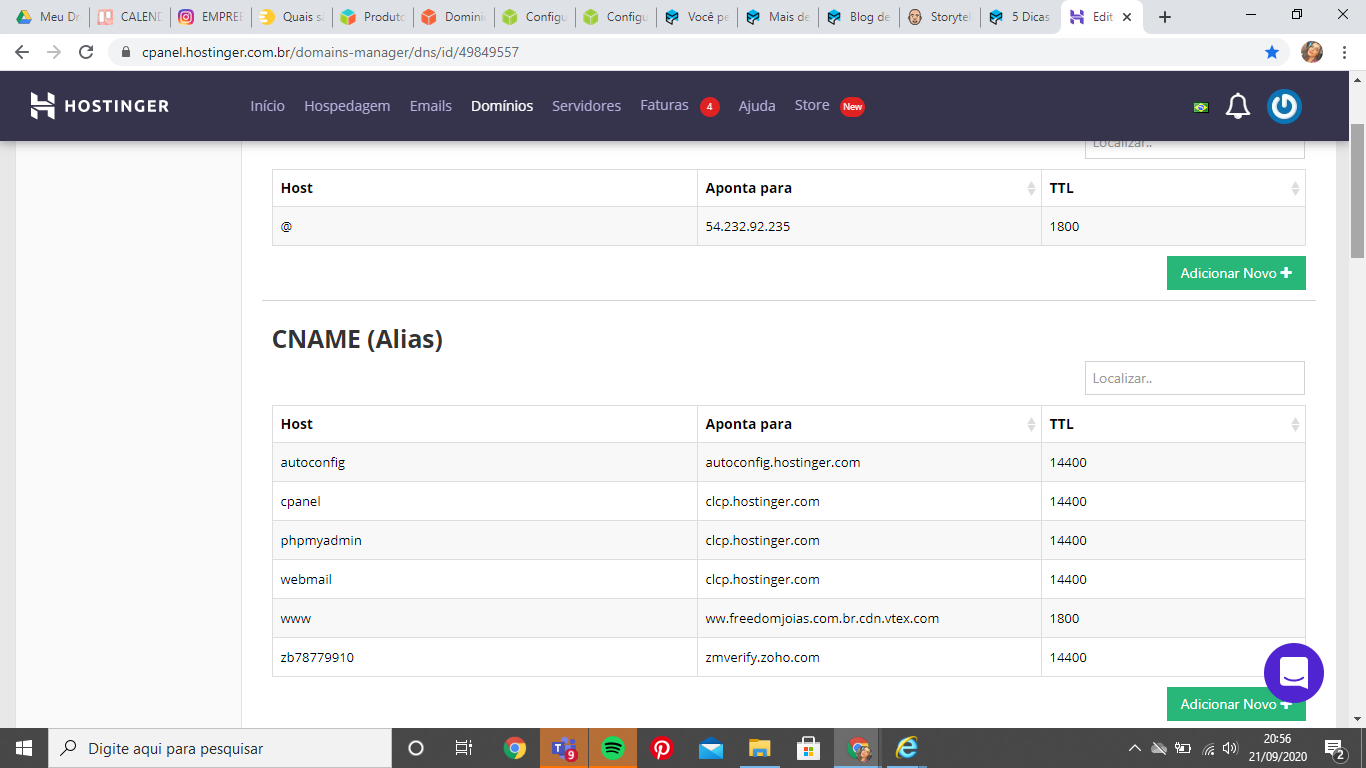Open the Domínios menu
This screenshot has width=1366, height=768.
[x=502, y=106]
